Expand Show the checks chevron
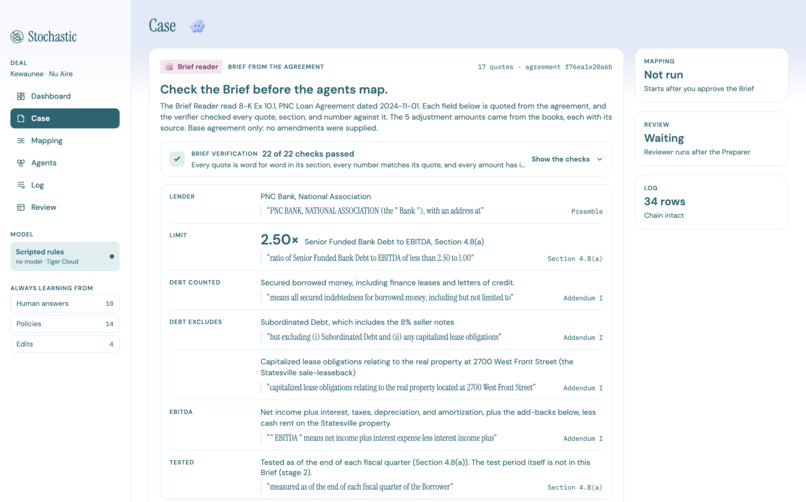 (599, 159)
